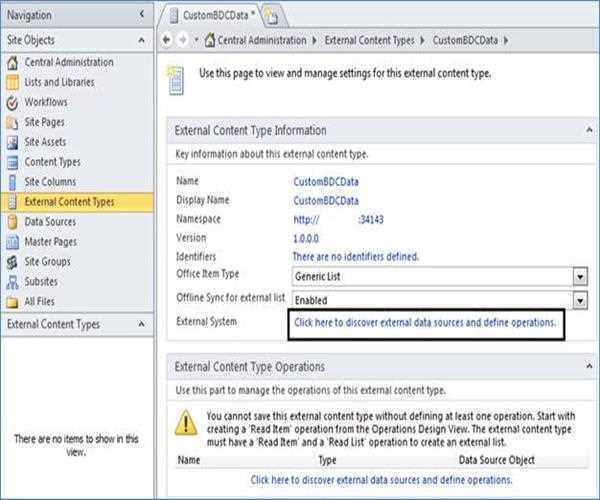600x500 pixels.
Task: Click the back navigation arrow
Action: 167,40
